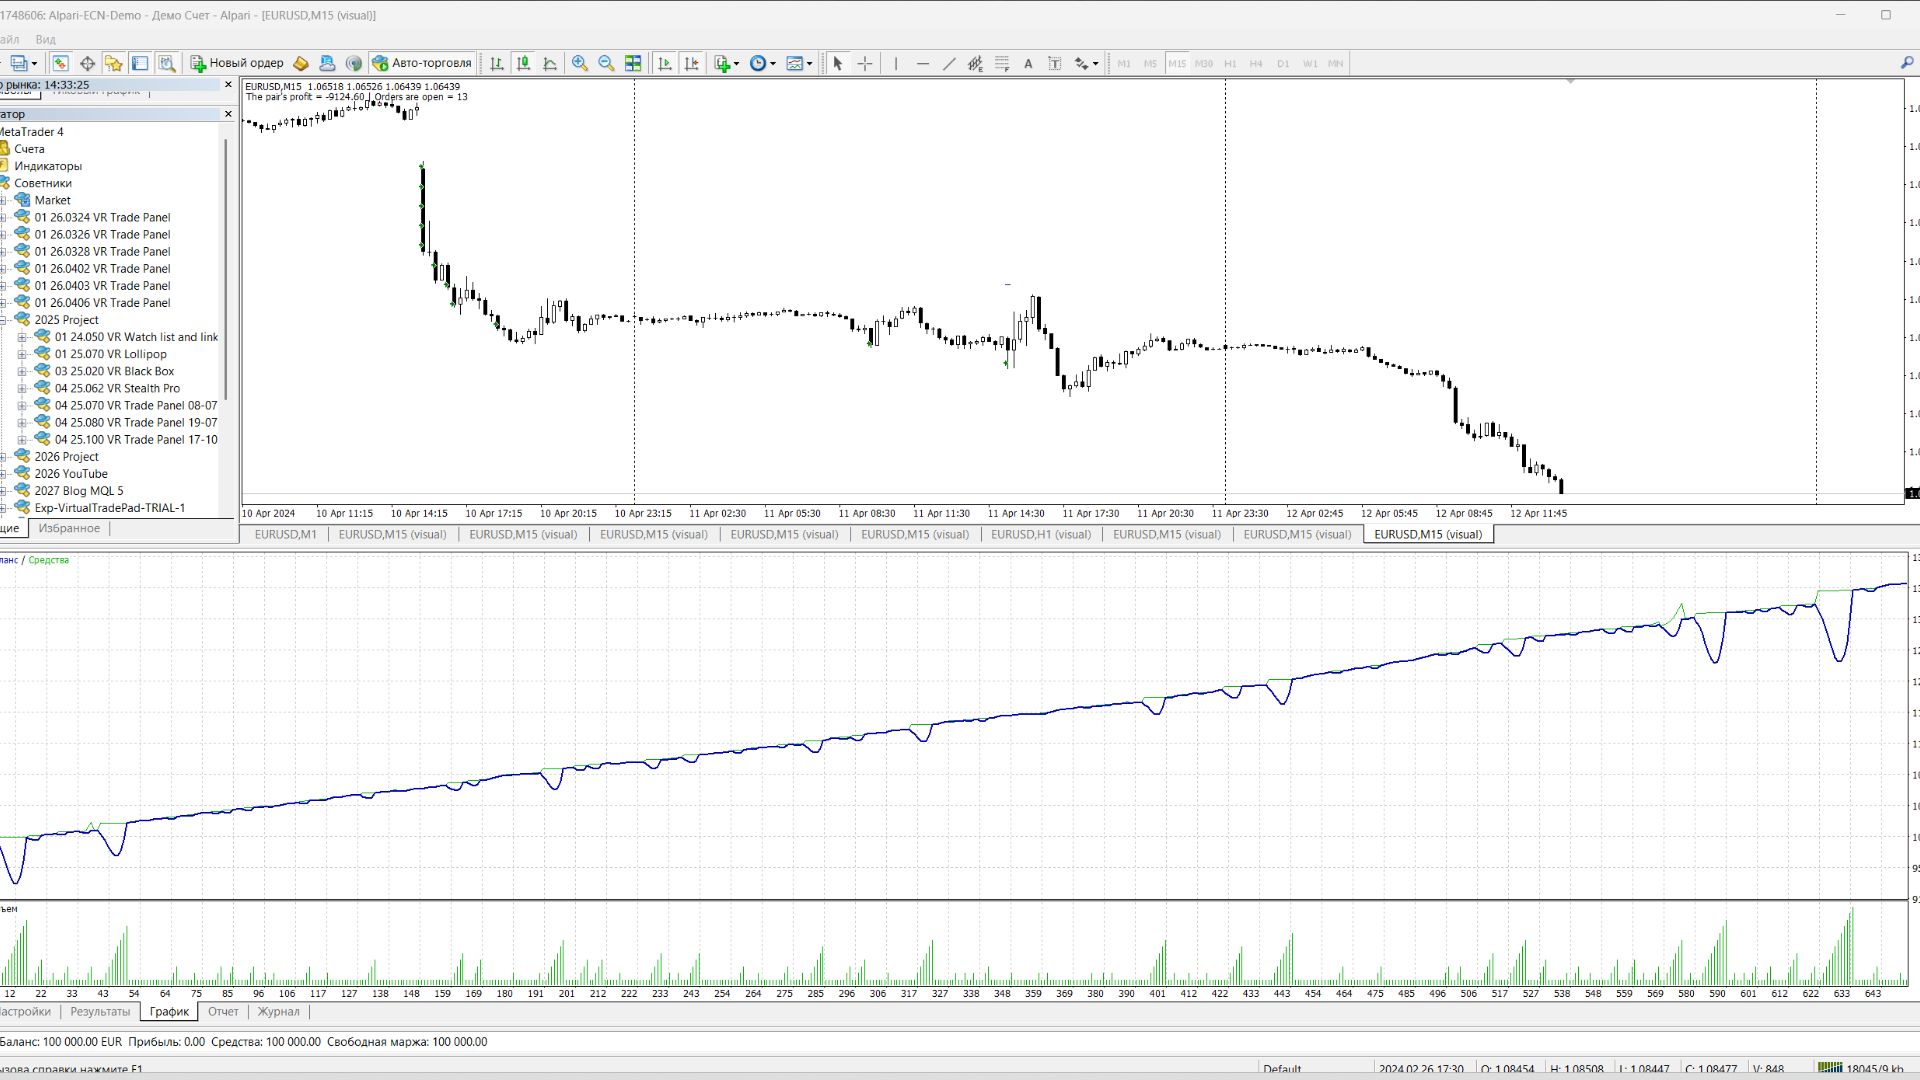Select the trendline drawing tool
This screenshot has width=1920, height=1080.
click(x=949, y=63)
